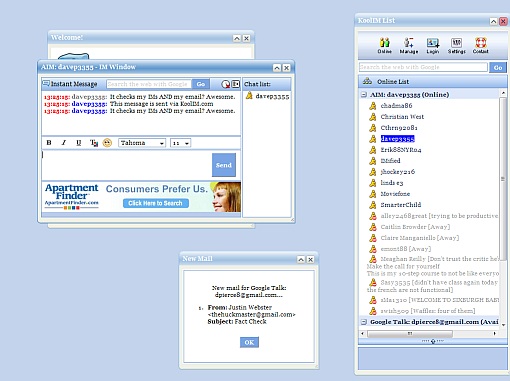
Task: Click Send in the IM window
Action: coord(224,165)
